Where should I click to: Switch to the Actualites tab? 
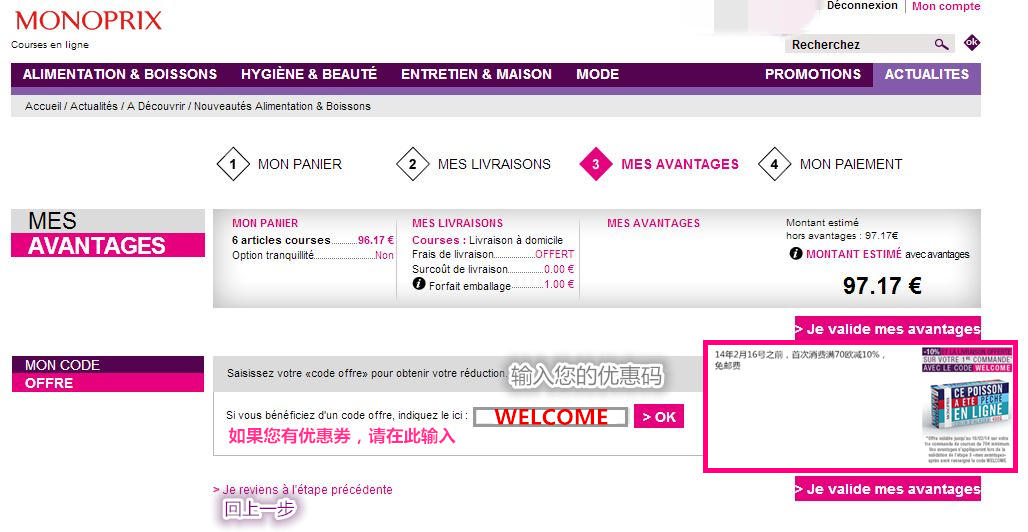point(926,74)
